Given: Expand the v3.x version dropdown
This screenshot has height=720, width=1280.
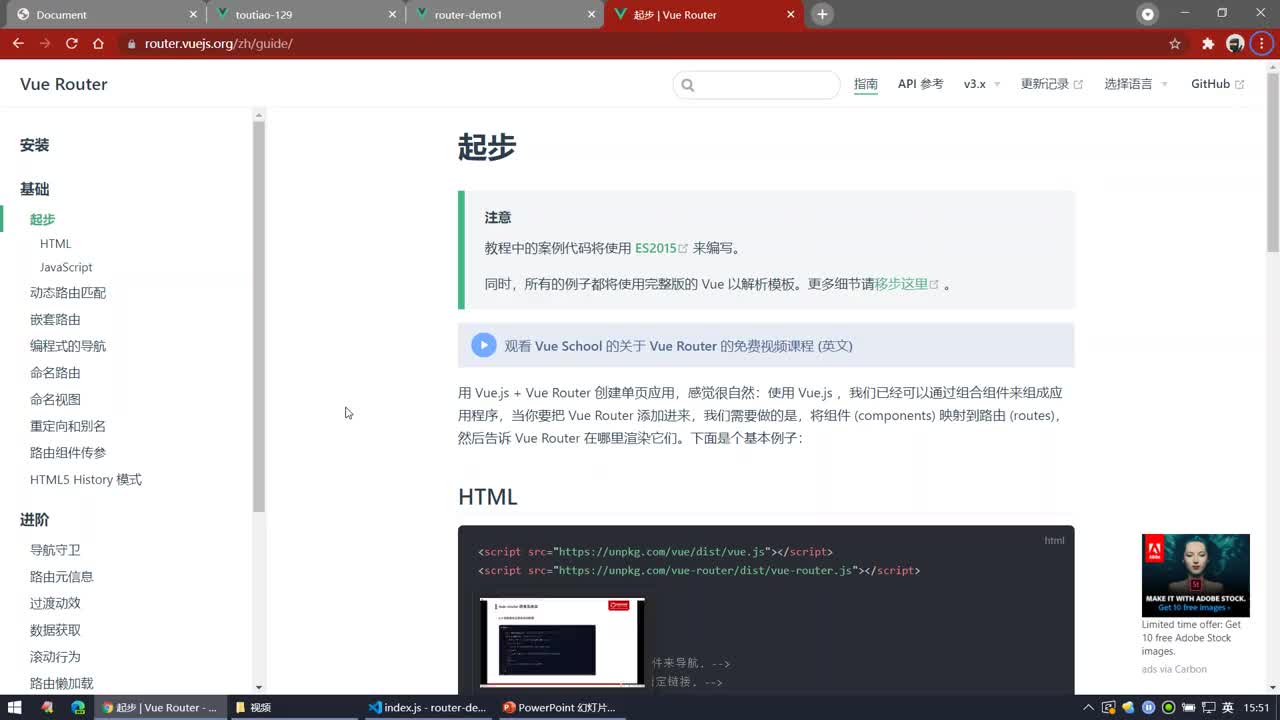Looking at the screenshot, I should [982, 84].
